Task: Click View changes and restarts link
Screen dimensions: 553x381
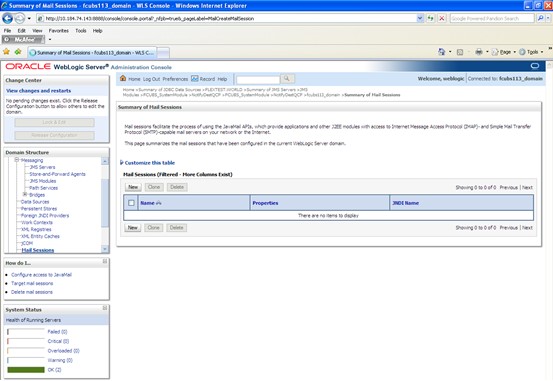Action: coord(38,91)
